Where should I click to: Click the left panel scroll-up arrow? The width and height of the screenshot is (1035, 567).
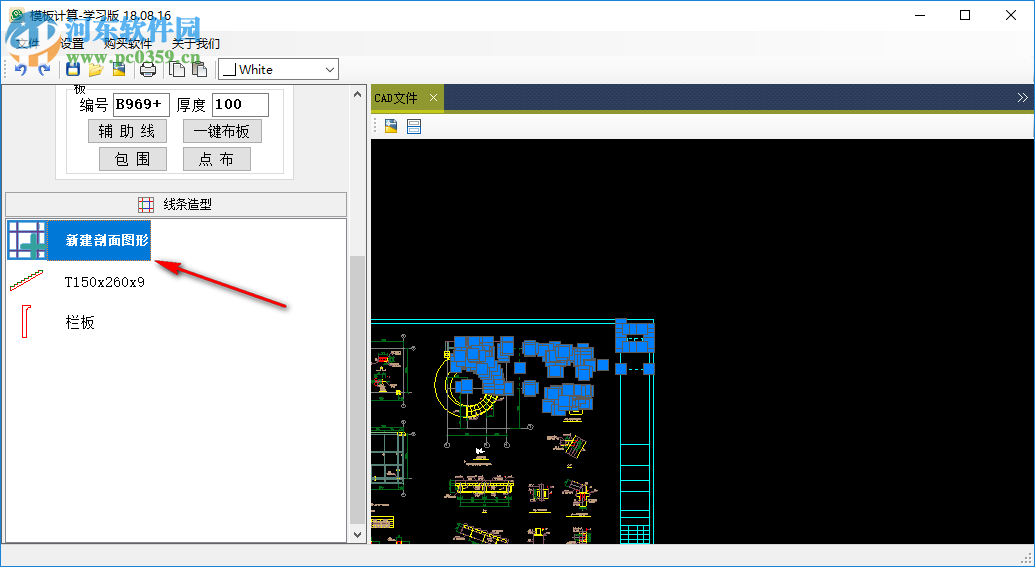click(357, 94)
